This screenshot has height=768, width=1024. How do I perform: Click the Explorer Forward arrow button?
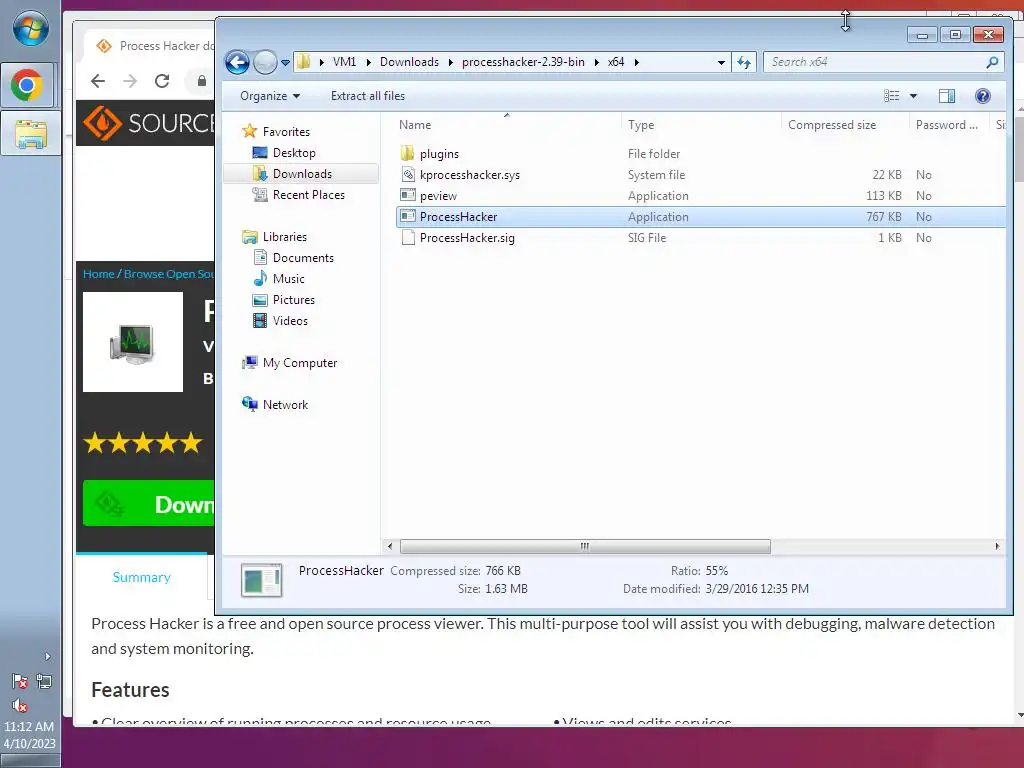[x=265, y=63]
